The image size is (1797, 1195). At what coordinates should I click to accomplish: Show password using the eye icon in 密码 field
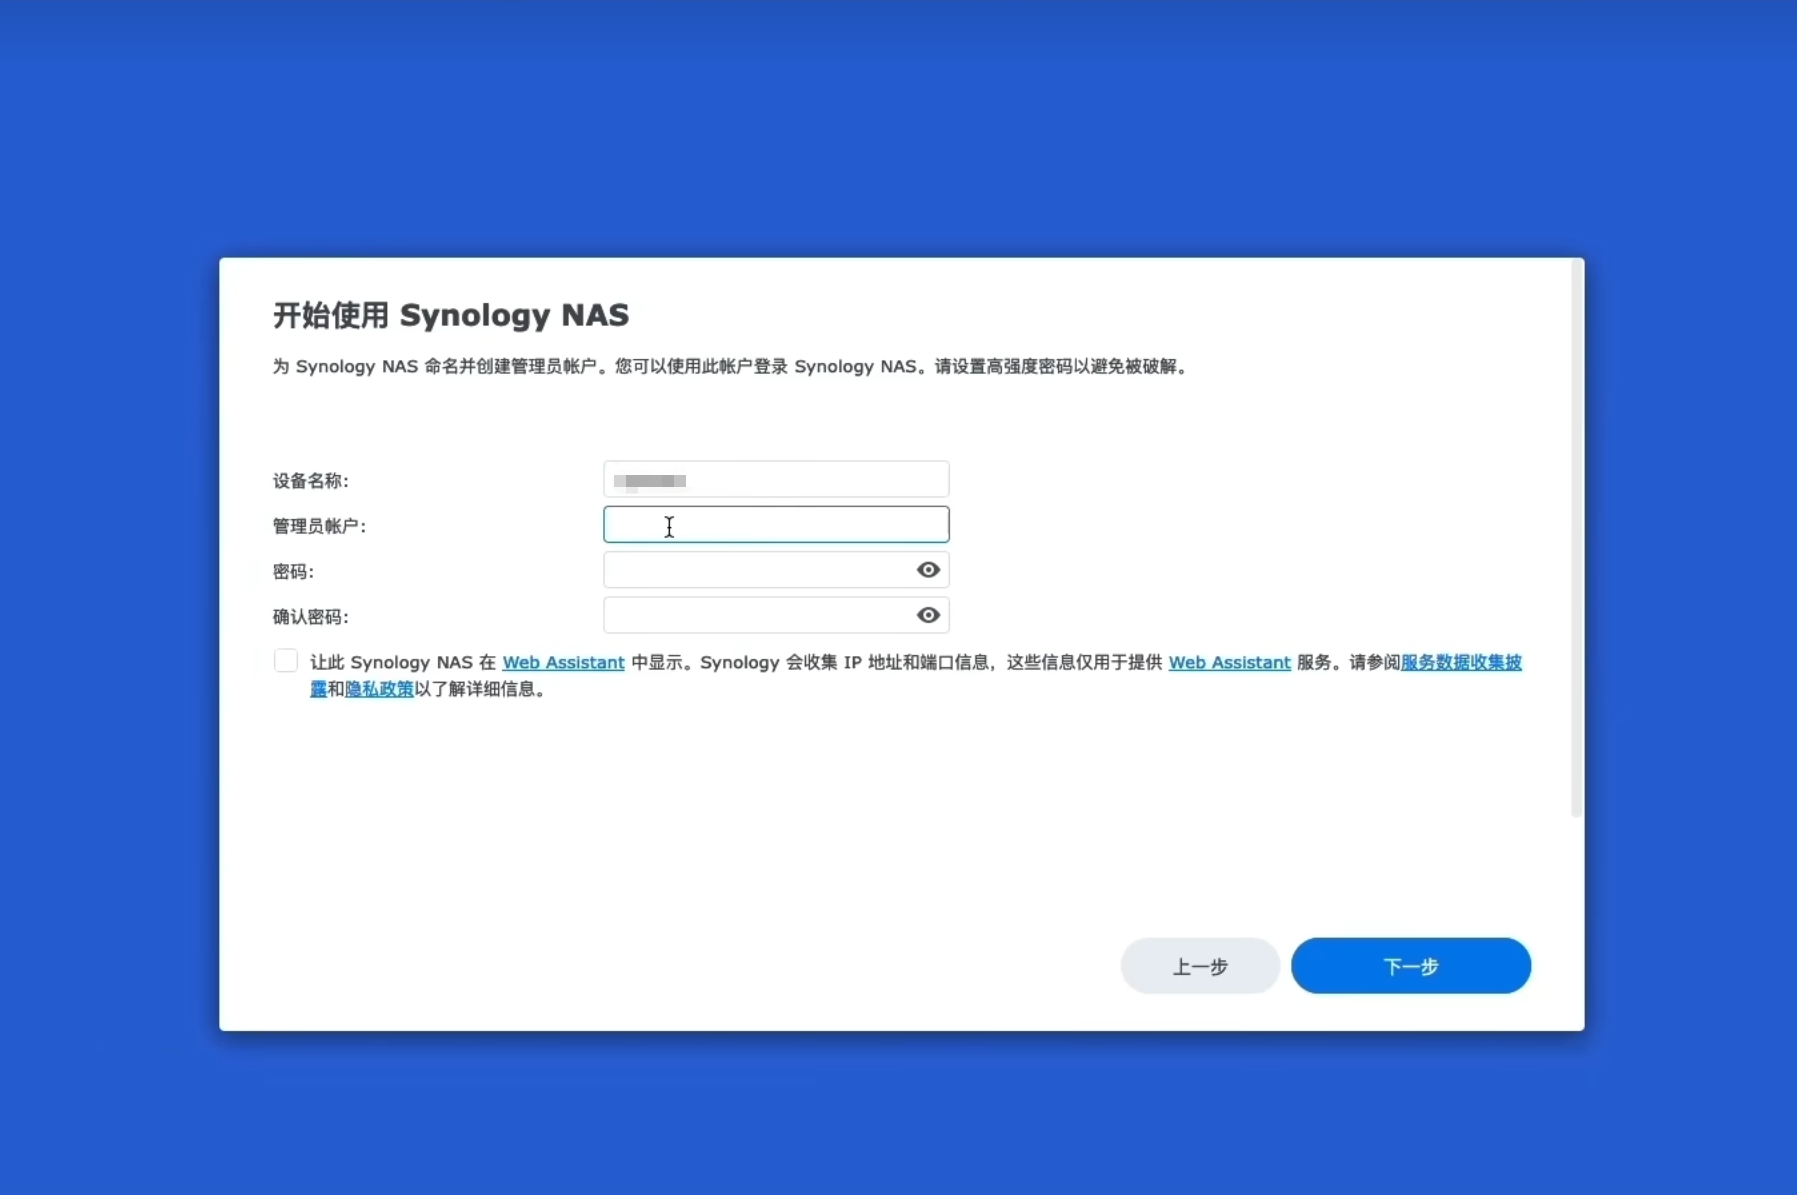point(928,570)
